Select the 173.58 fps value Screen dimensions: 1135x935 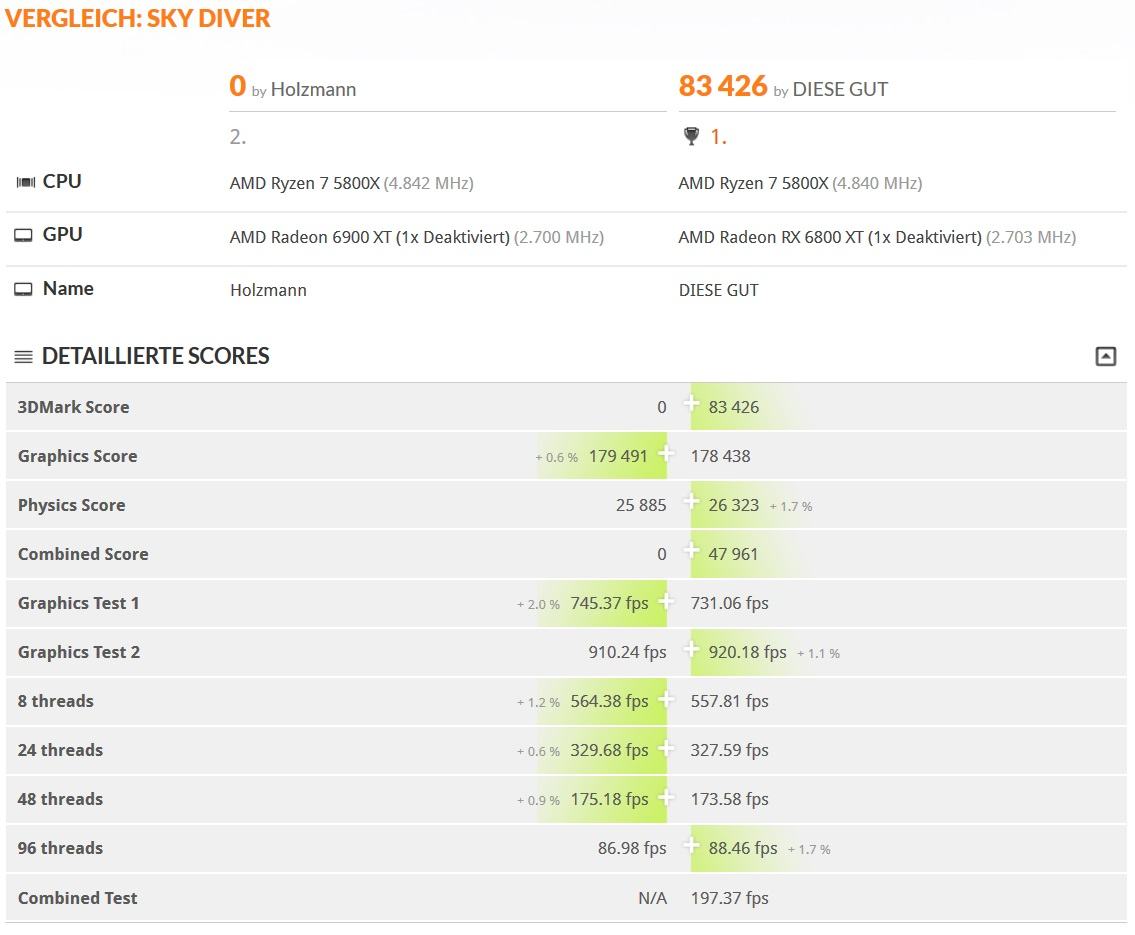click(730, 799)
